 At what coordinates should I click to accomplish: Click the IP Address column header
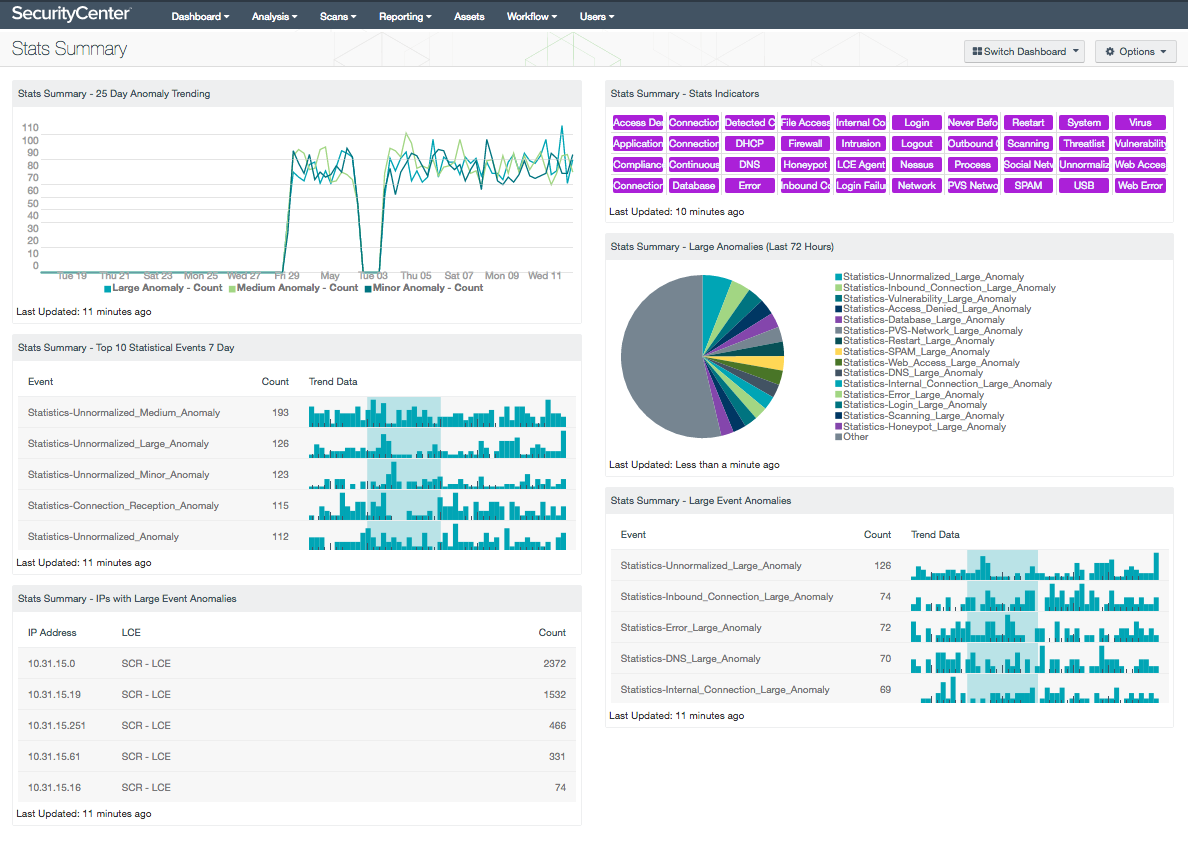52,632
